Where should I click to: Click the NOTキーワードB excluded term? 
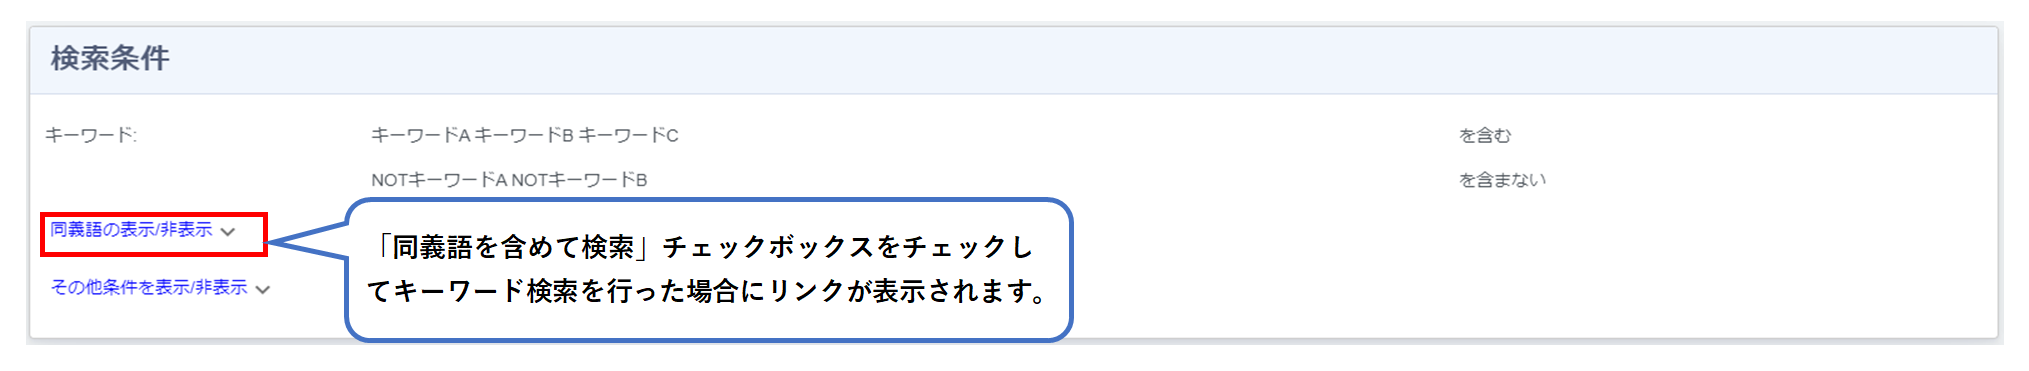579,180
